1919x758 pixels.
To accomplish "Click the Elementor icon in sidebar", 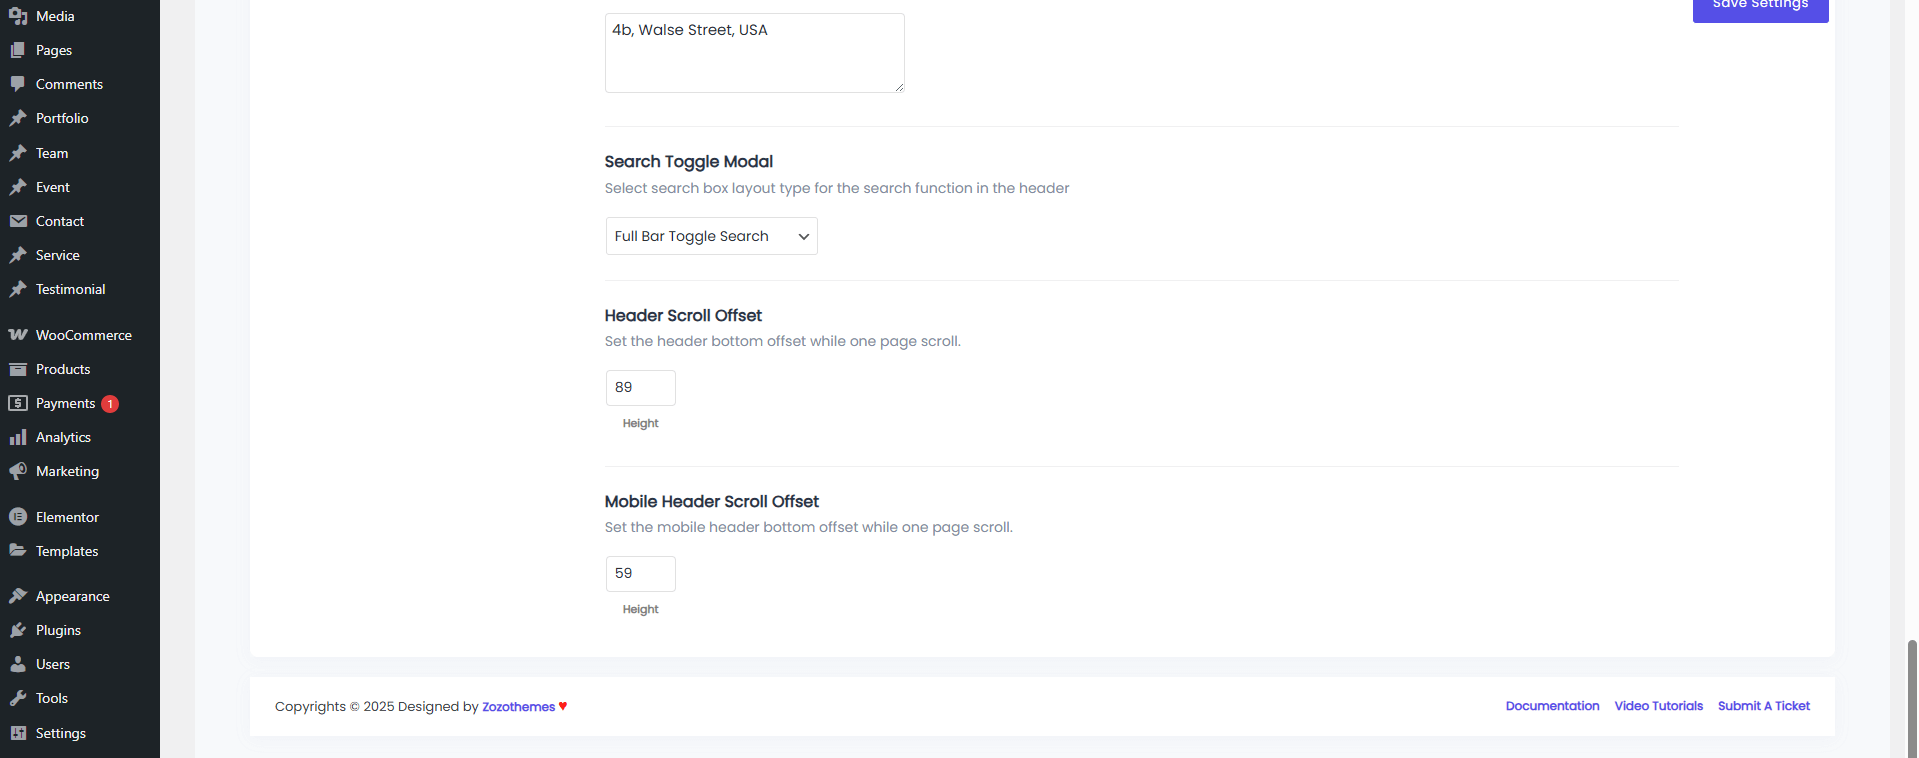I will click(x=18, y=517).
